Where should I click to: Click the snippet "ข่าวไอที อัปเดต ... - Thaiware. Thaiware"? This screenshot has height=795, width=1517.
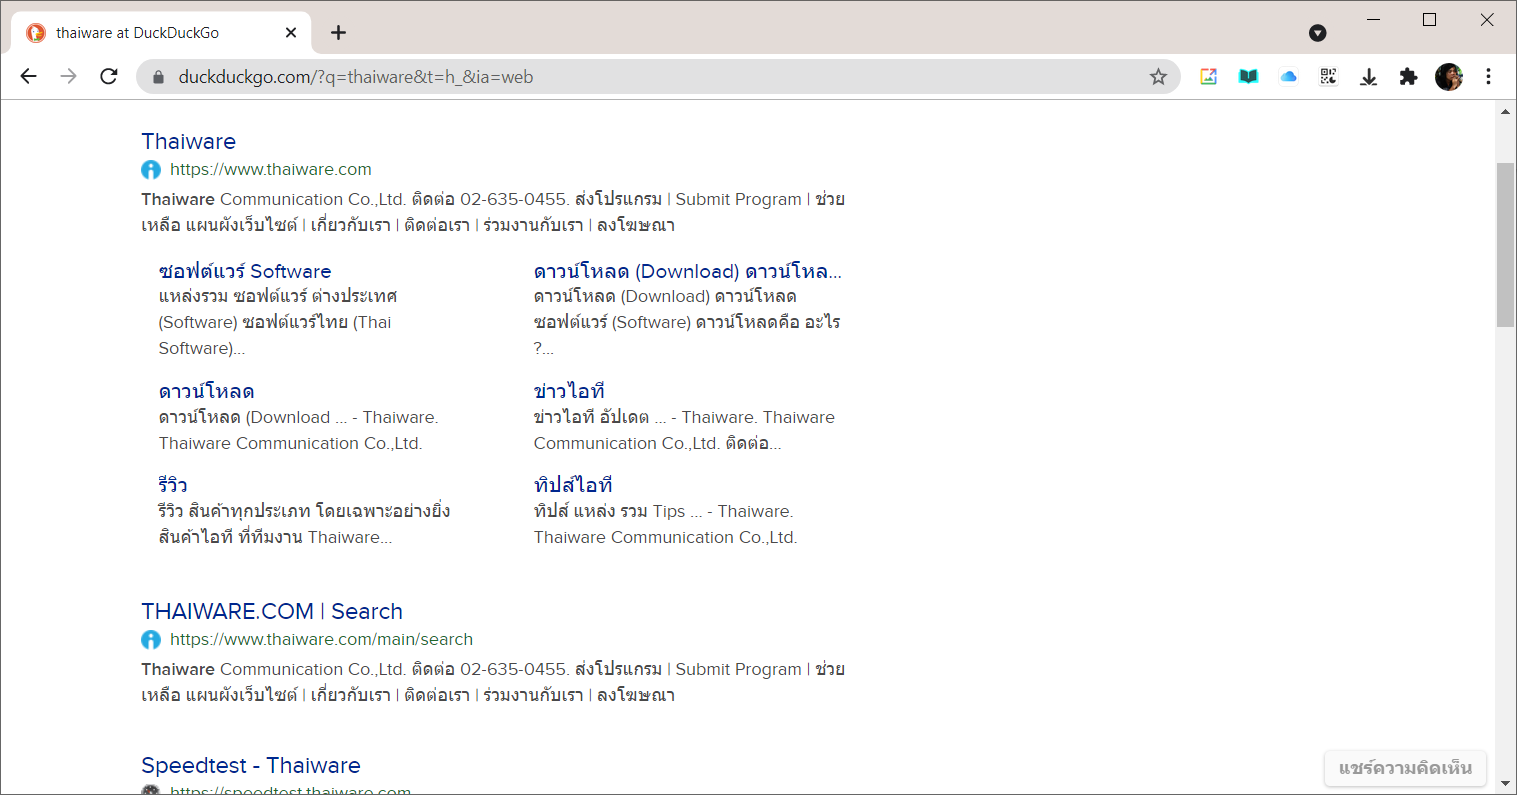tap(684, 417)
